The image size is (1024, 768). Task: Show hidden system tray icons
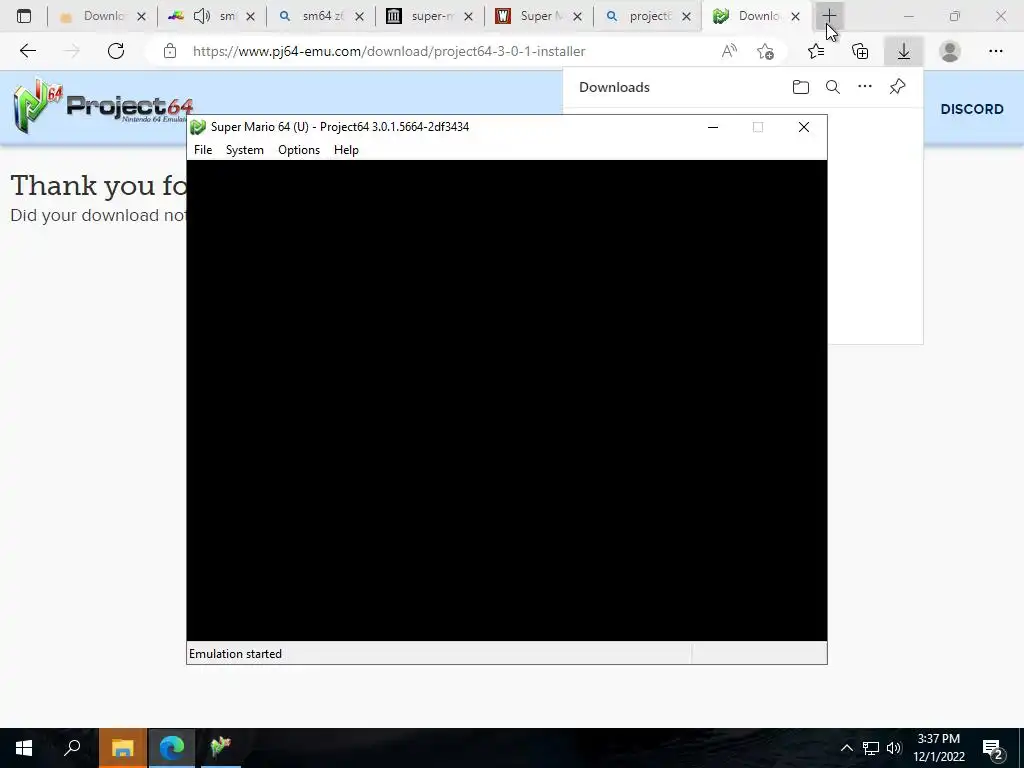click(846, 748)
